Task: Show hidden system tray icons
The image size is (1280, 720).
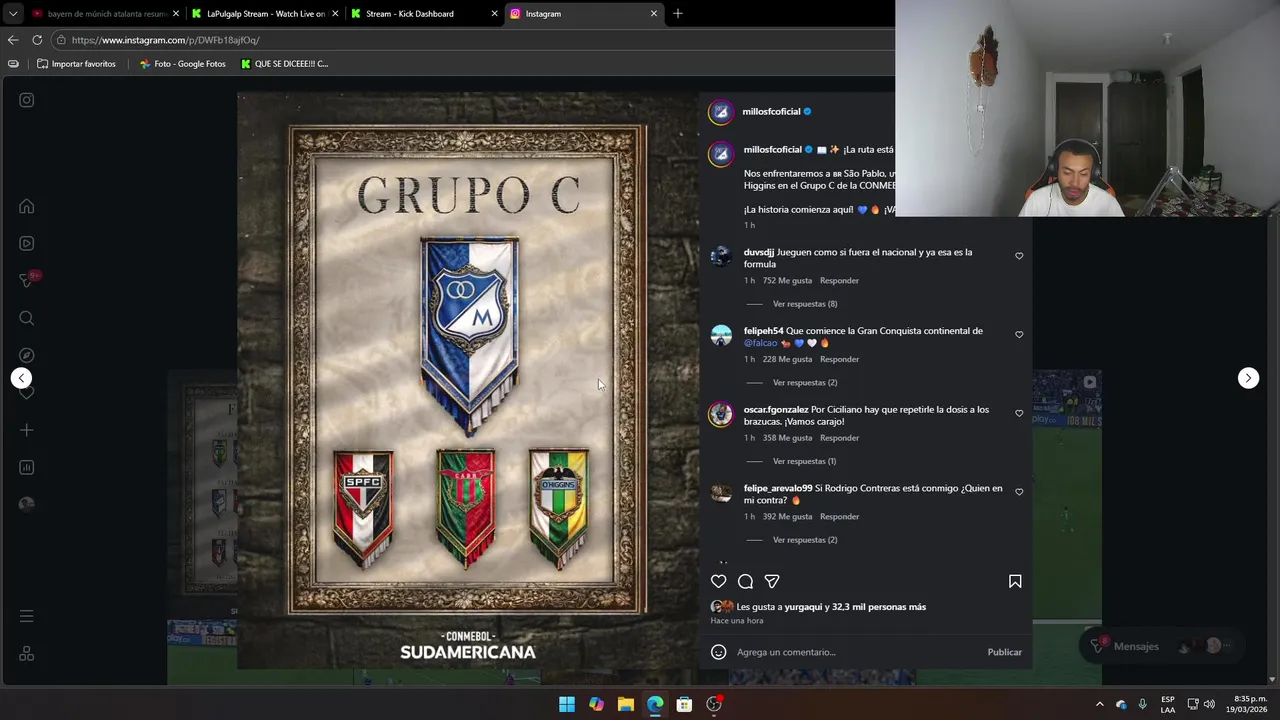Action: (1099, 704)
